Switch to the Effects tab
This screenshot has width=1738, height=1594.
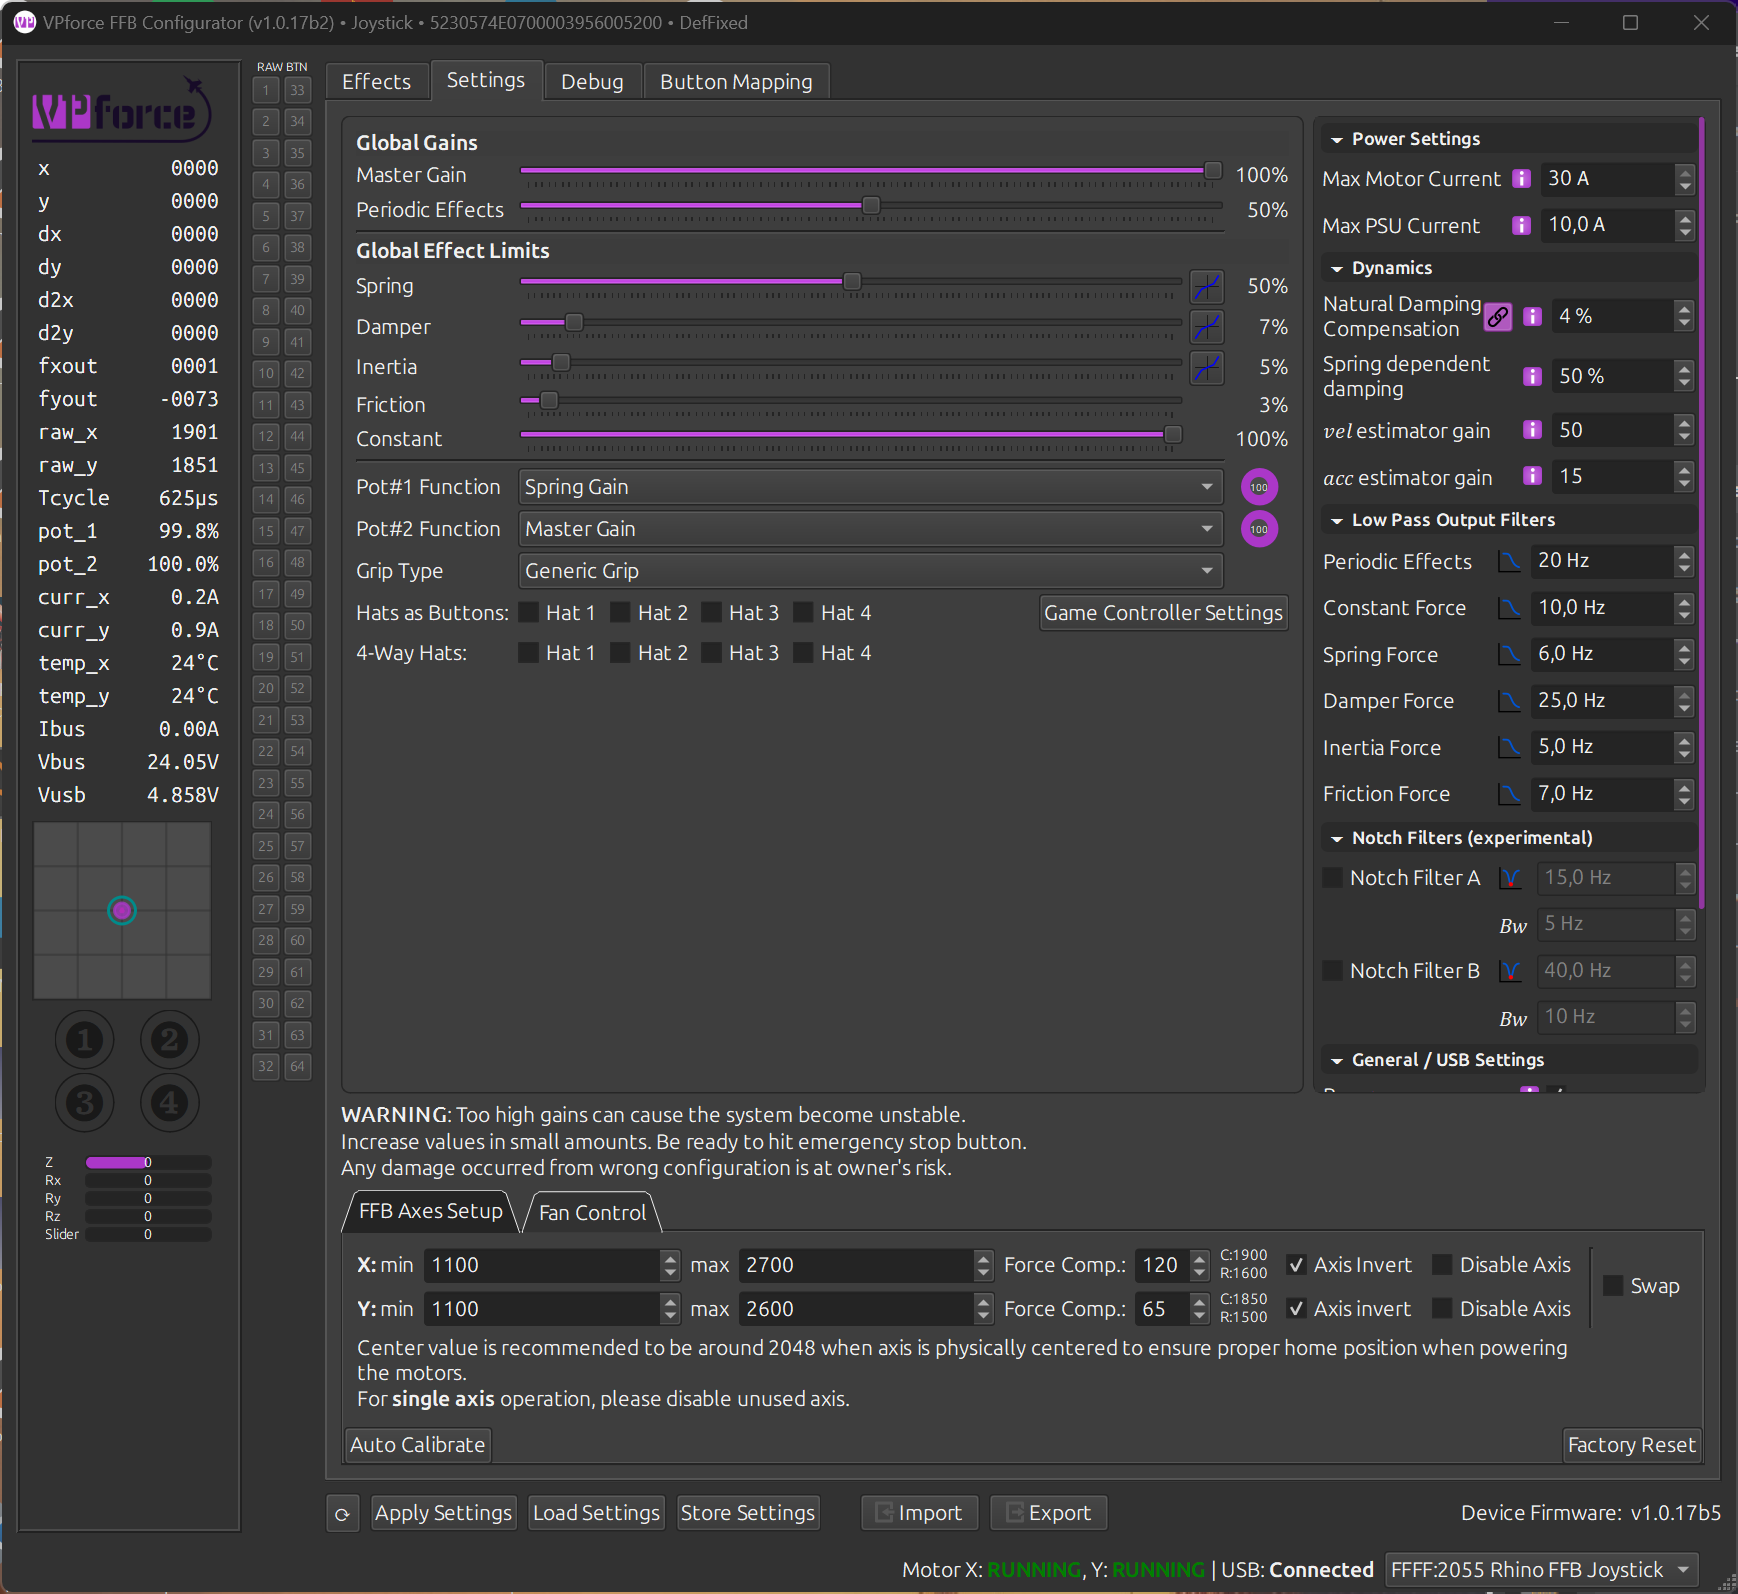[376, 82]
